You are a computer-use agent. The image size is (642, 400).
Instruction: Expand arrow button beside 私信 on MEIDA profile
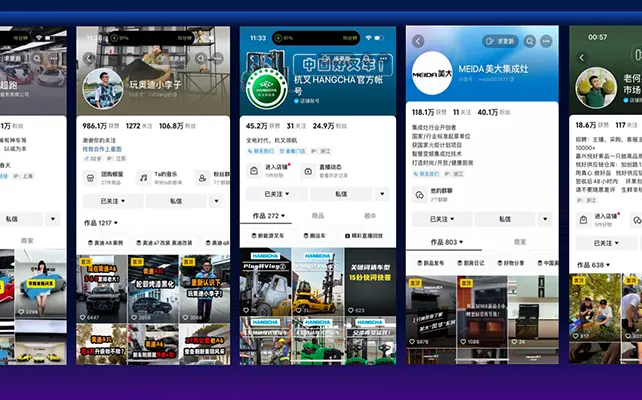(545, 219)
